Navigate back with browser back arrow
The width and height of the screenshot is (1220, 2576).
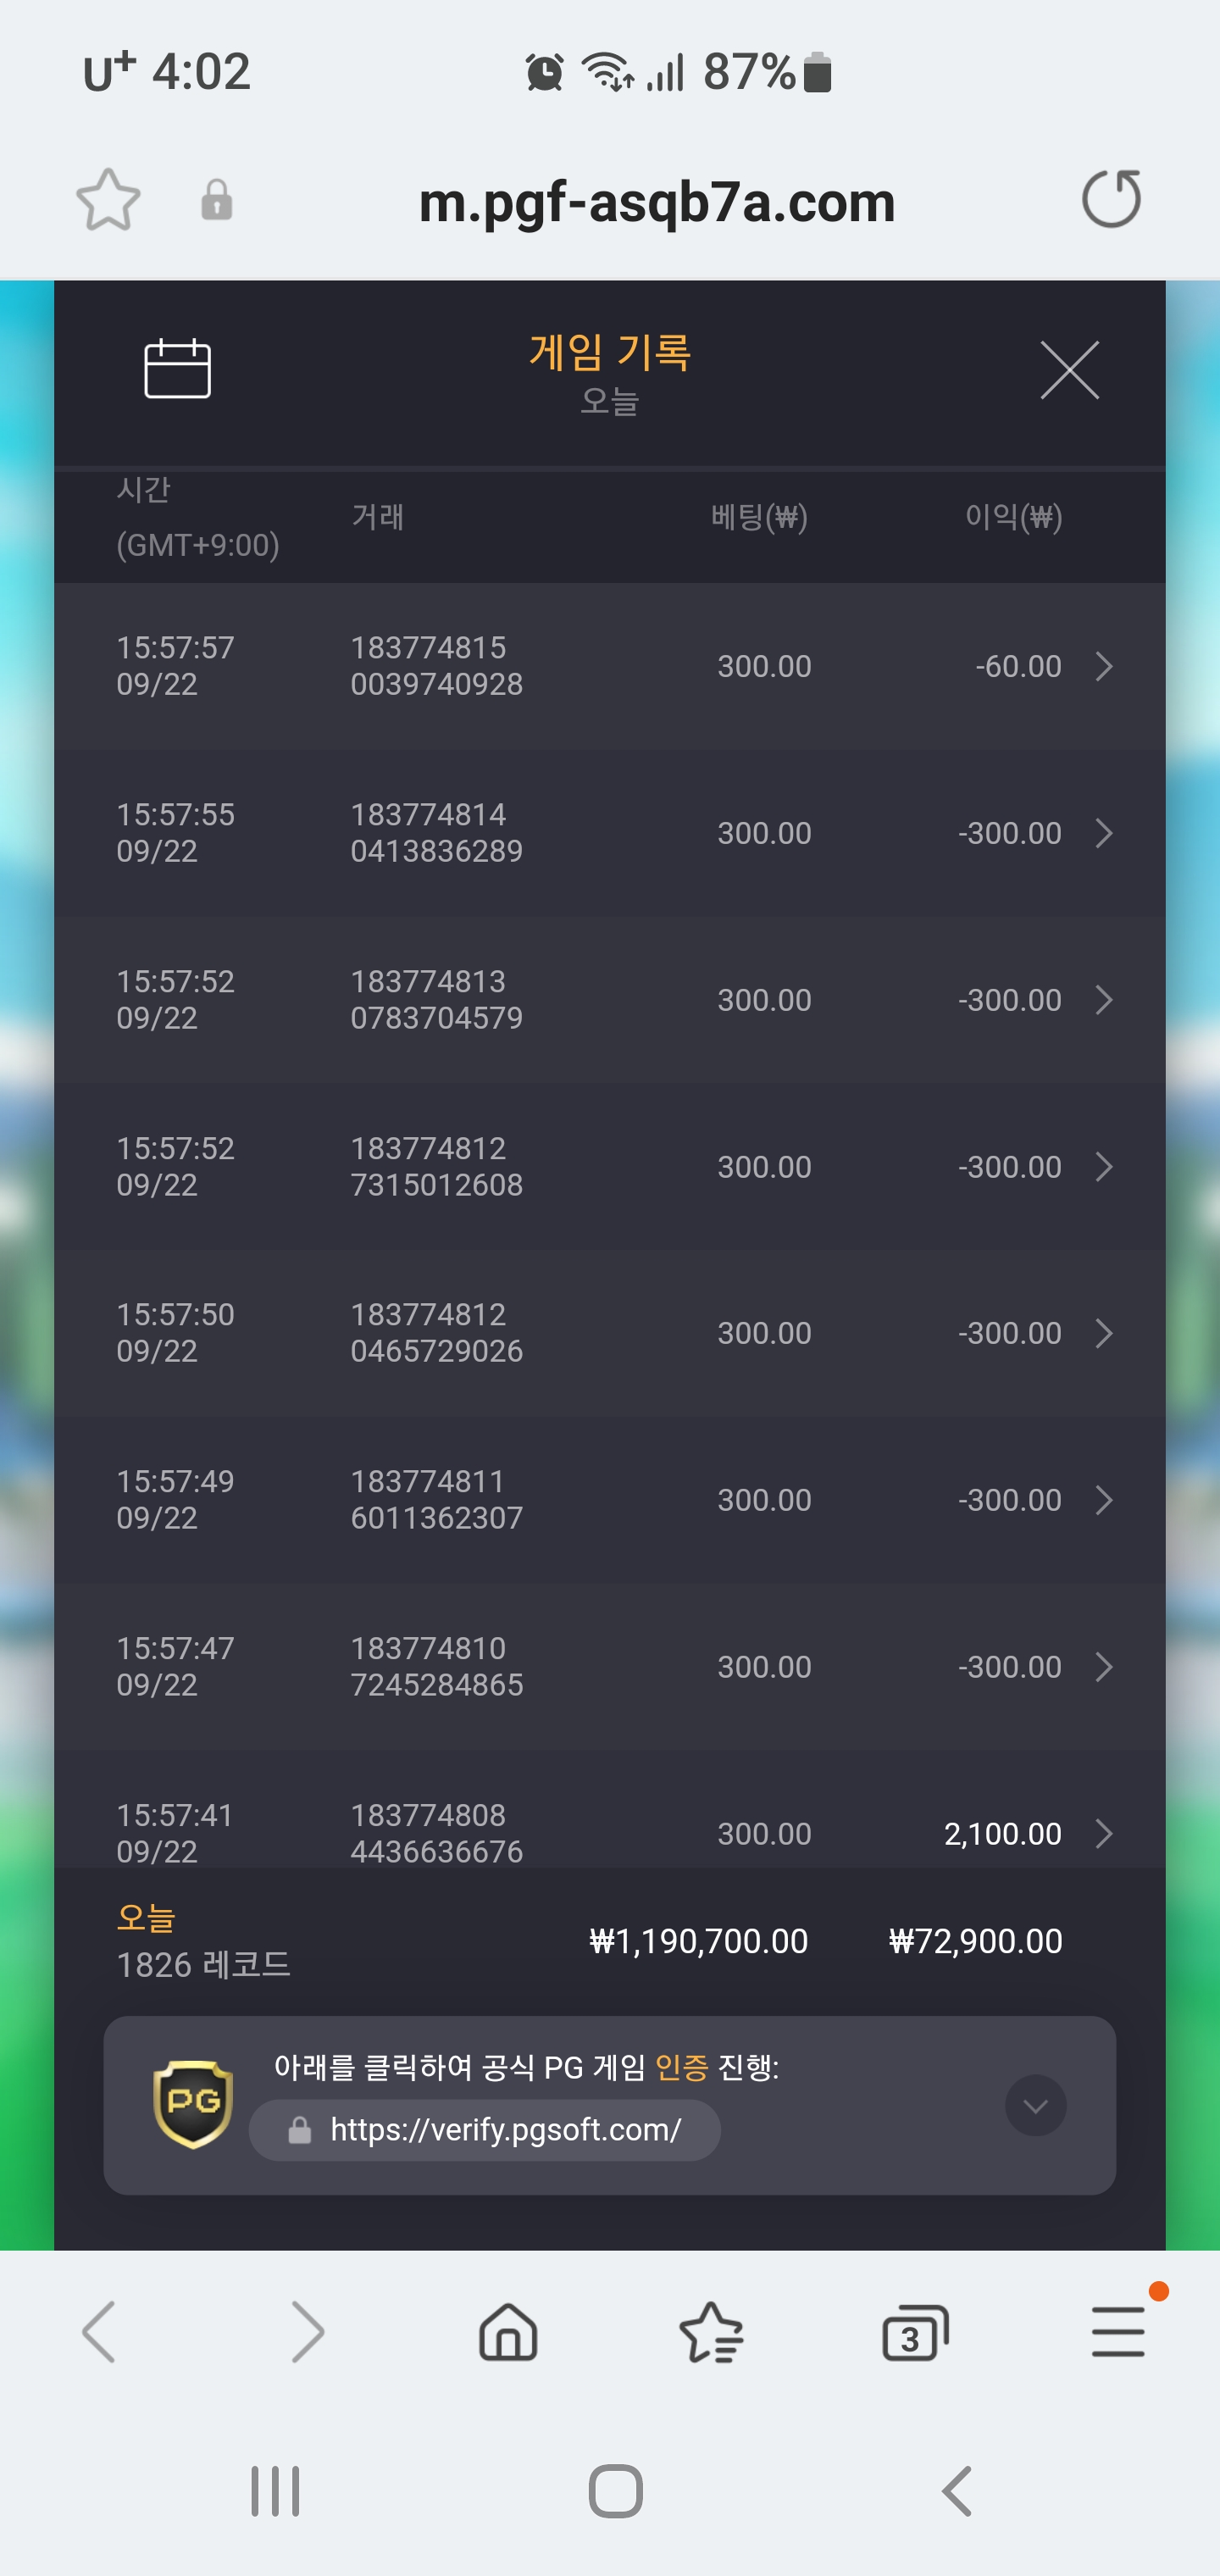99,2332
